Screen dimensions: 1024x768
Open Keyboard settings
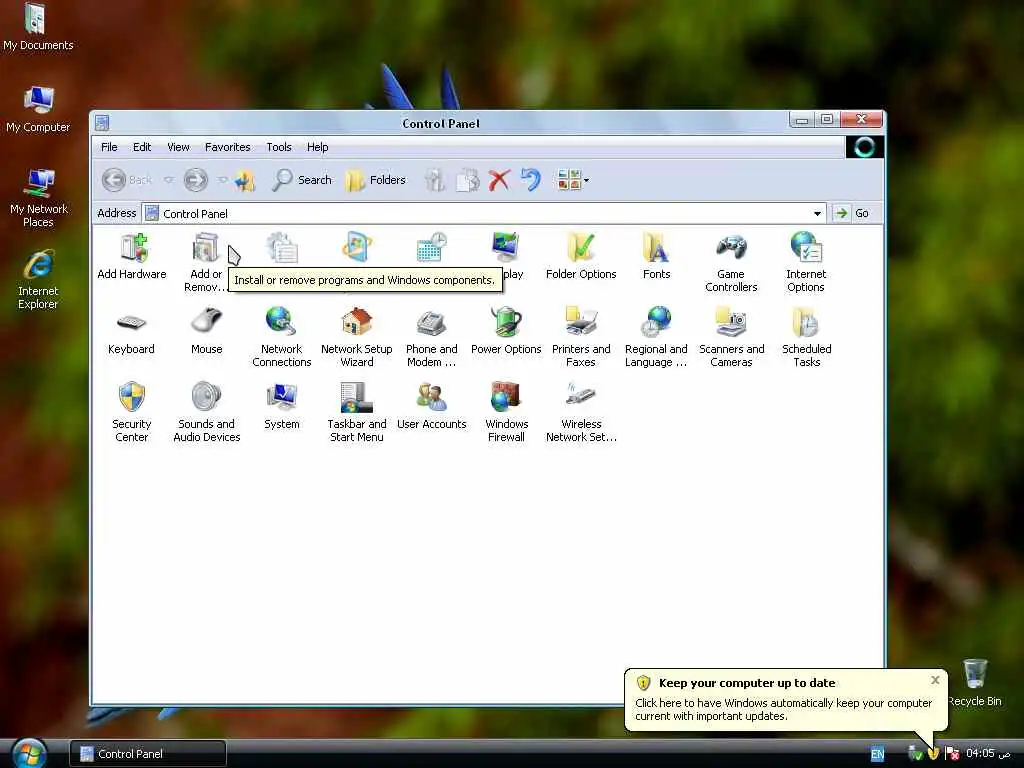pos(131,331)
